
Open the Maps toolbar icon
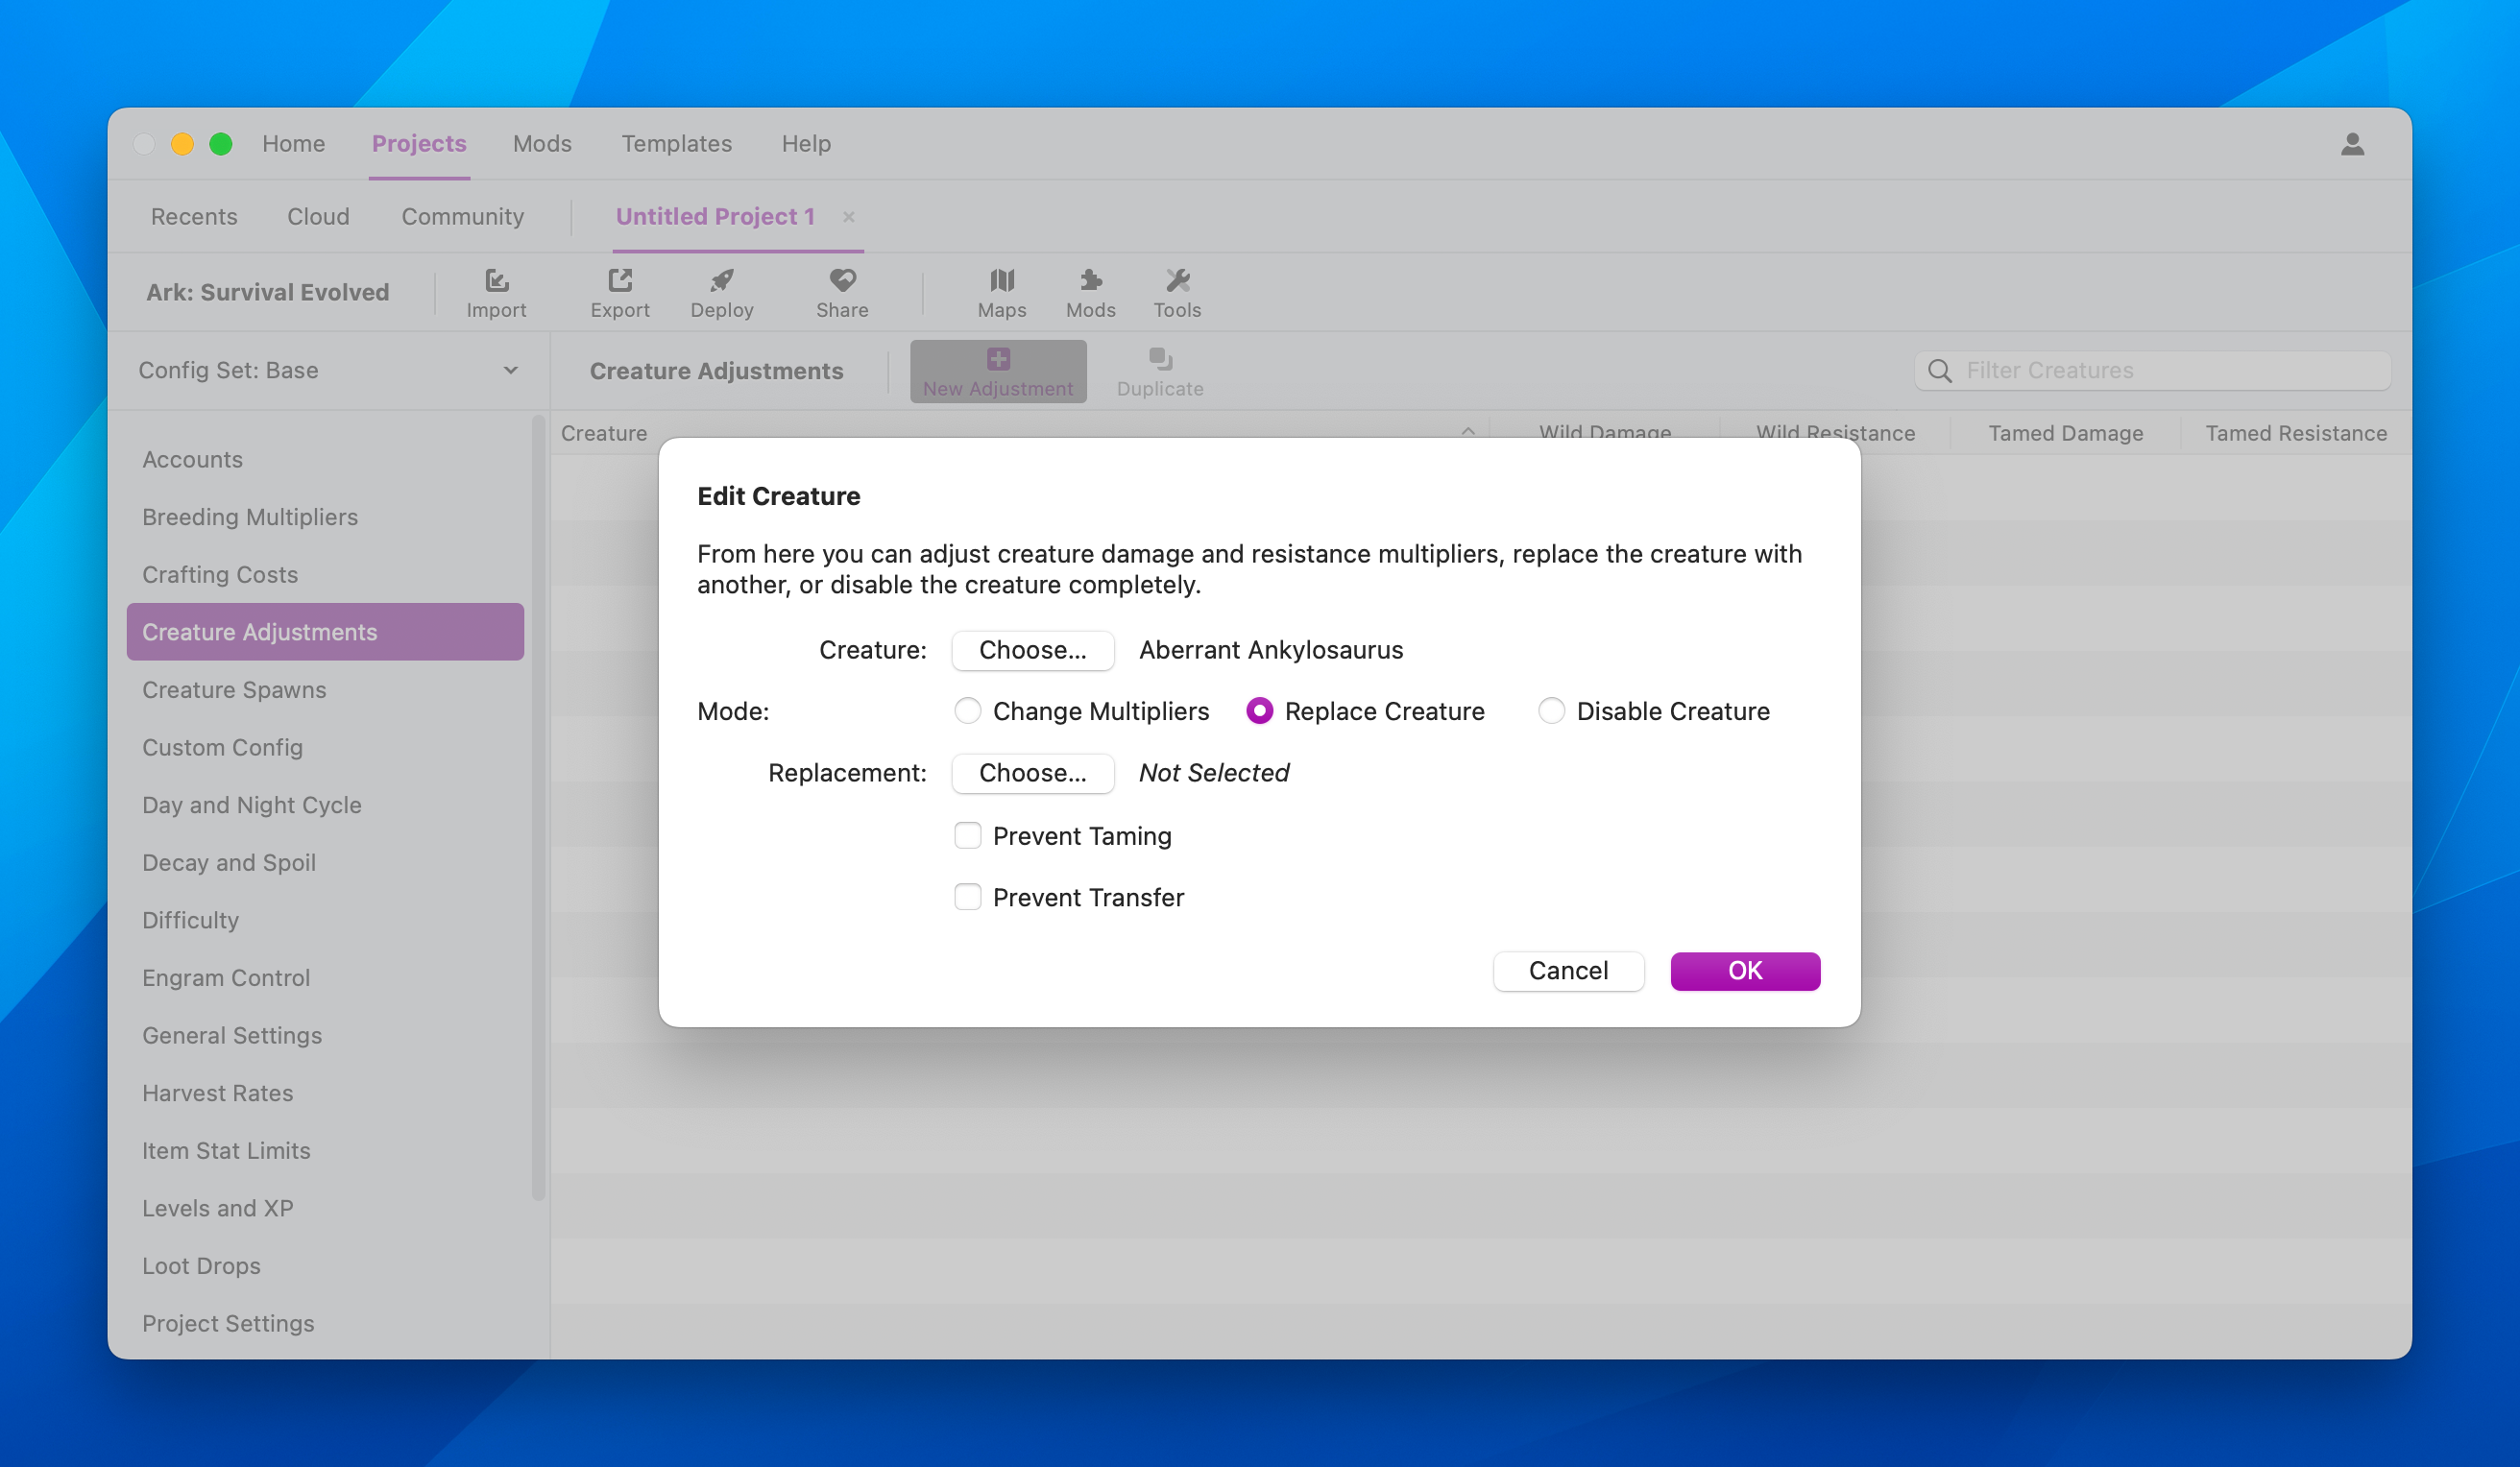click(x=1002, y=280)
